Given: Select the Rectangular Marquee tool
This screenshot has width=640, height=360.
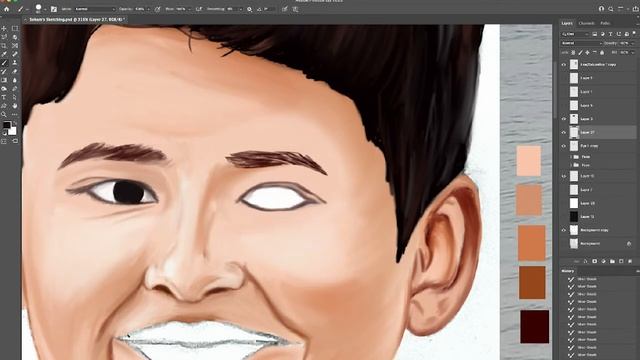Looking at the screenshot, I should [x=15, y=29].
